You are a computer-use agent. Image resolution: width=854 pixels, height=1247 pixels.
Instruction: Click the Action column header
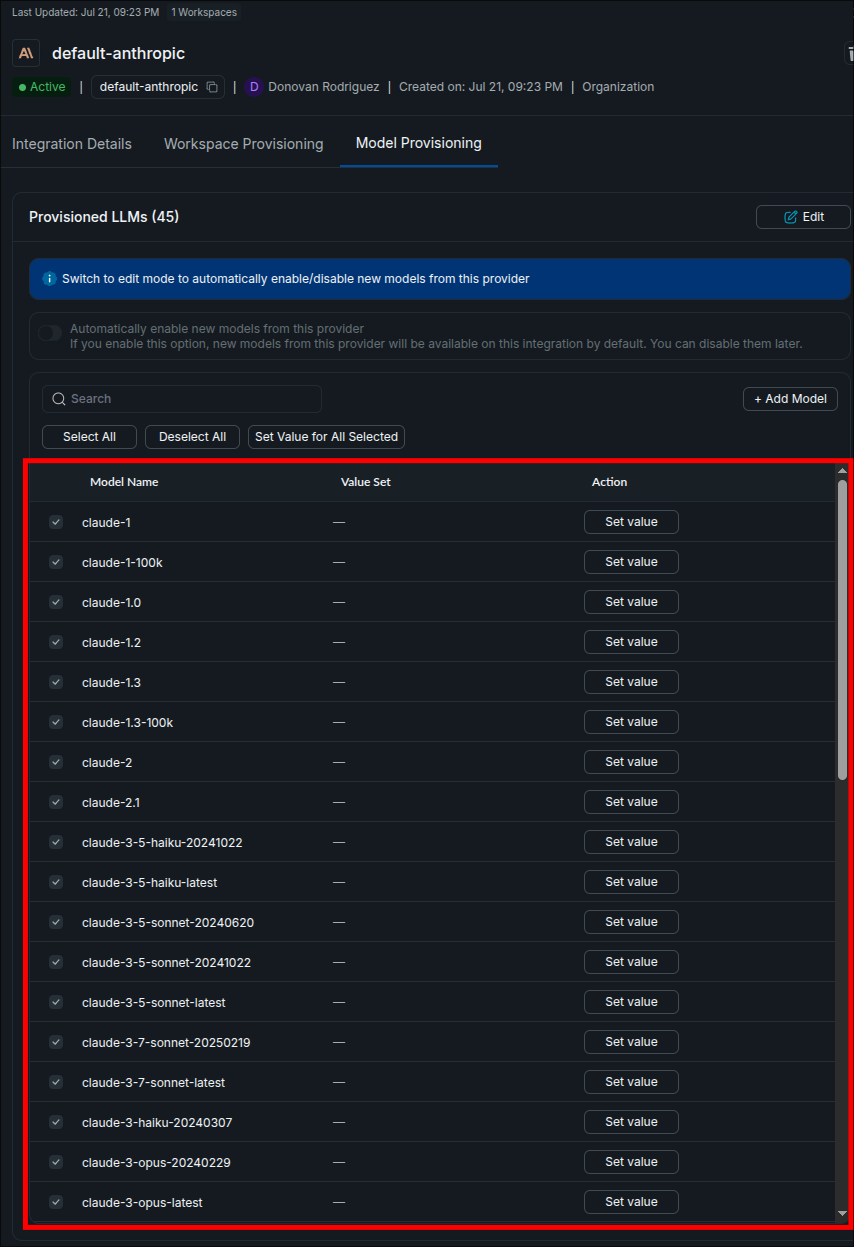609,482
